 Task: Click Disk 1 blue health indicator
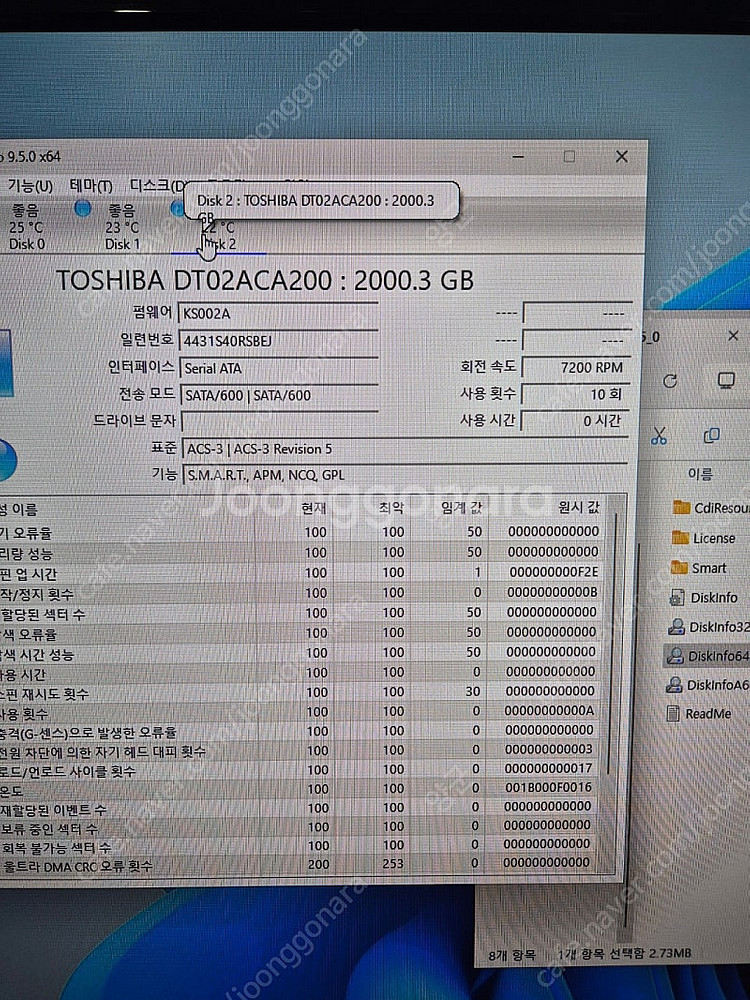(82, 208)
